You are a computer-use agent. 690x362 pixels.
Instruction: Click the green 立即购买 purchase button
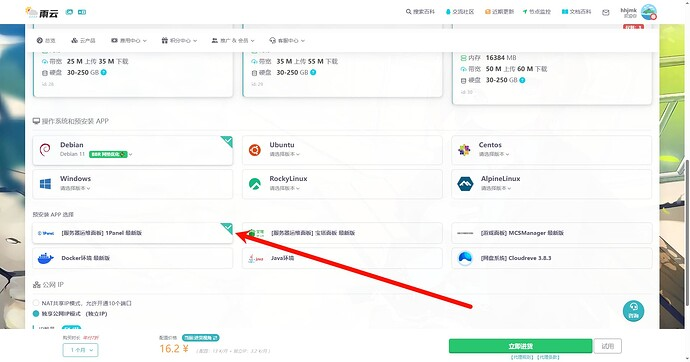tap(520, 346)
